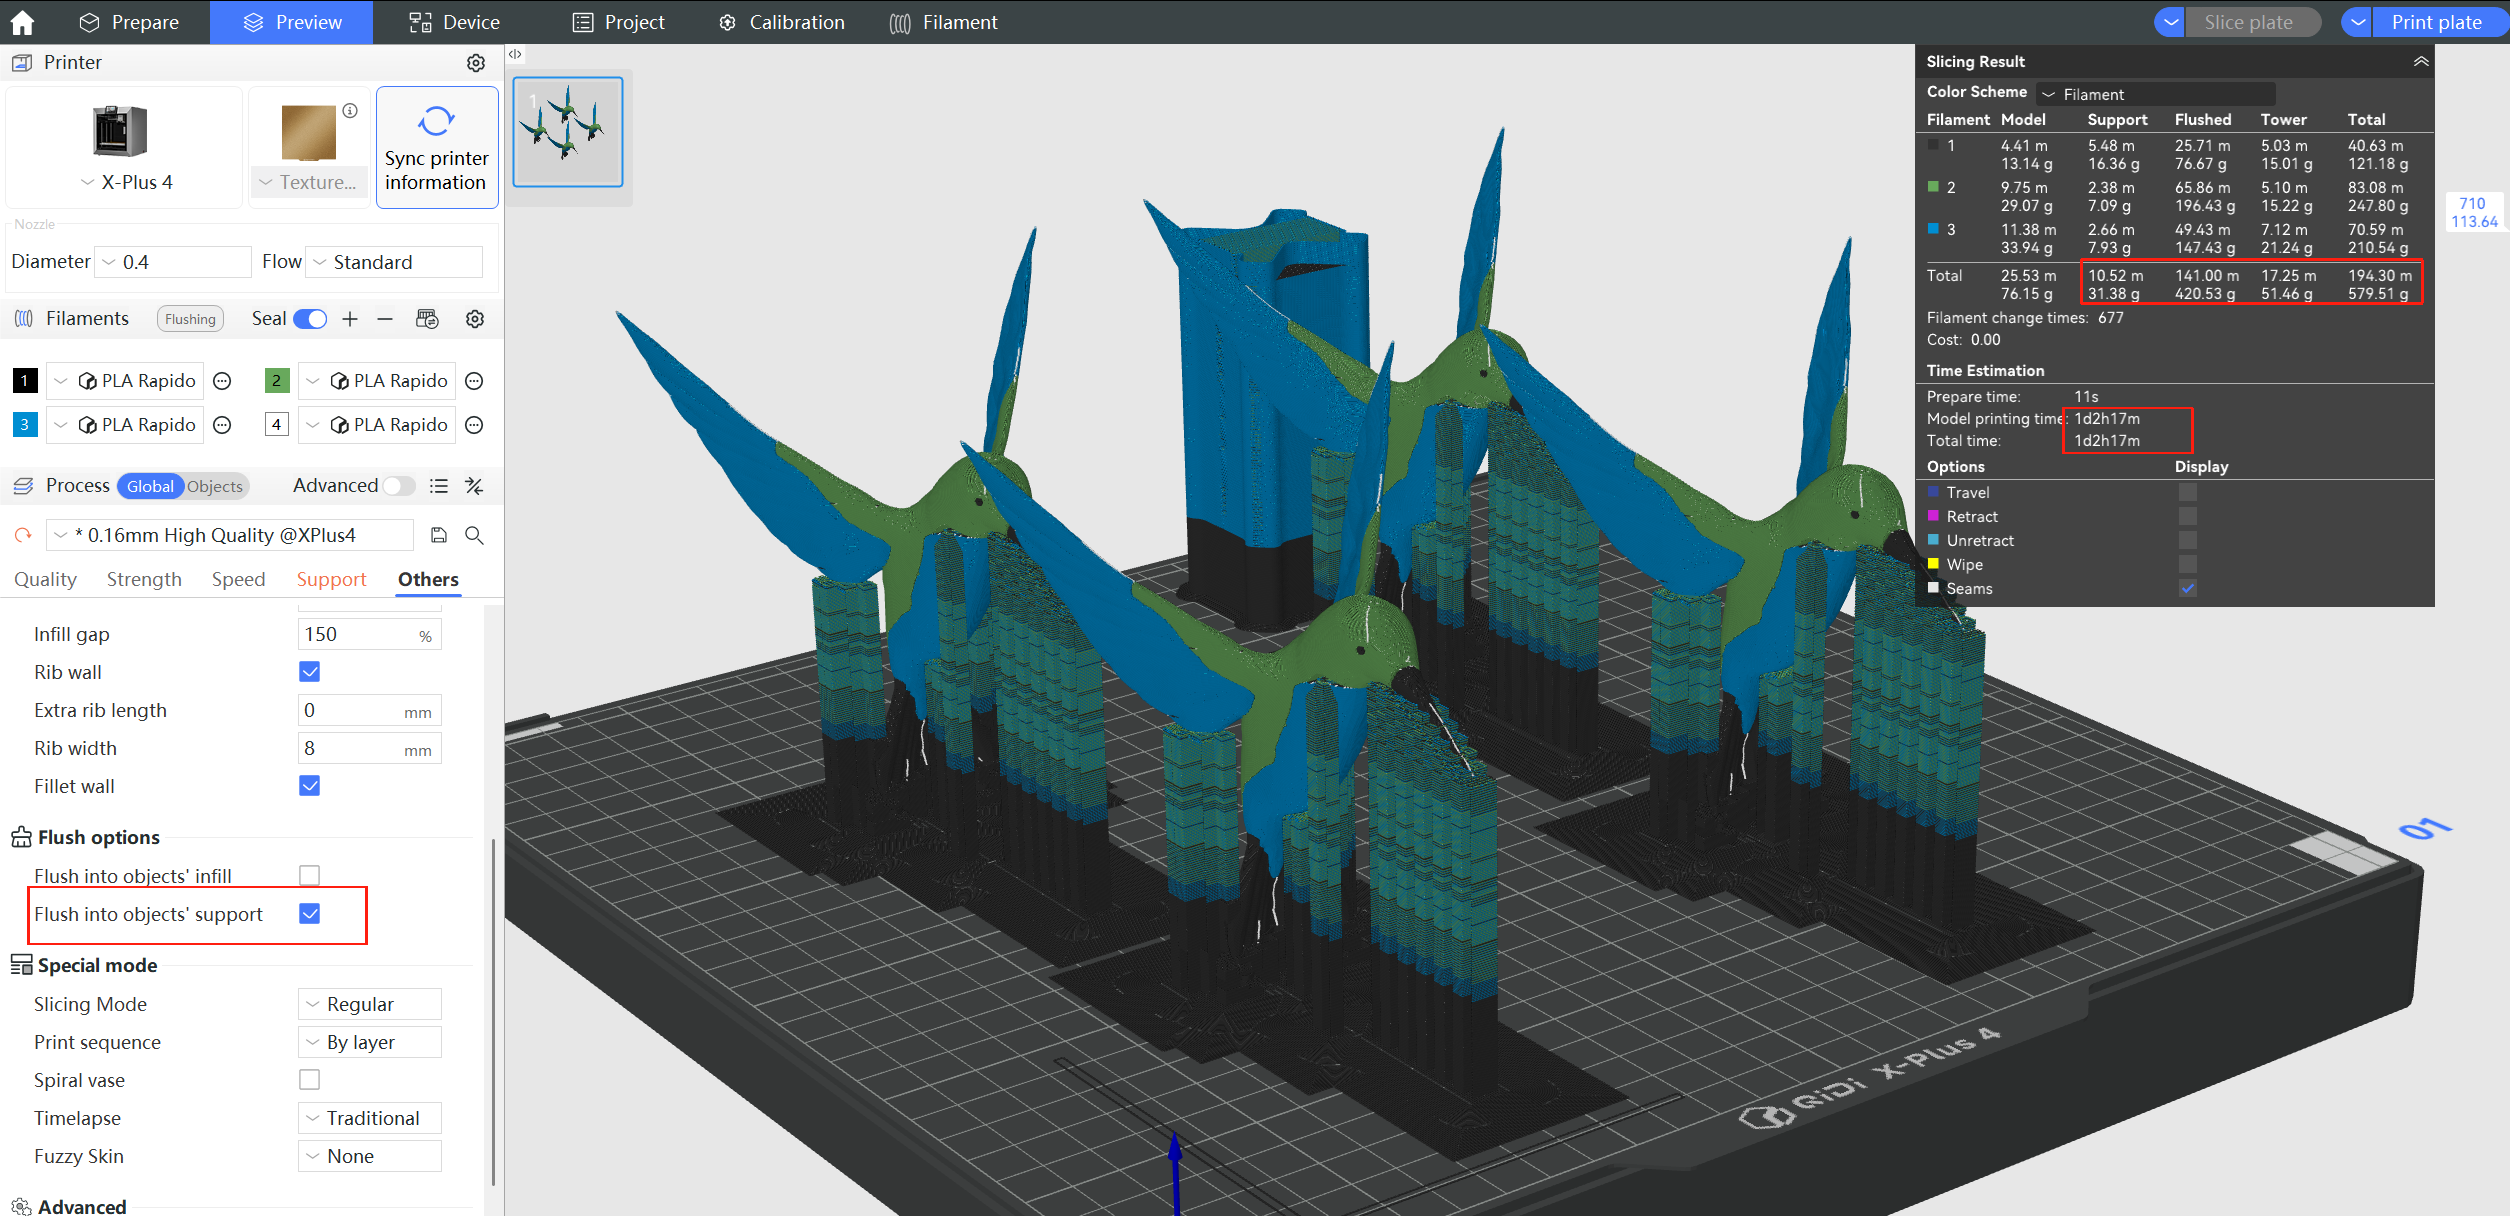Open nozzle Diameter dropdown
This screenshot has width=2510, height=1216.
click(x=173, y=262)
